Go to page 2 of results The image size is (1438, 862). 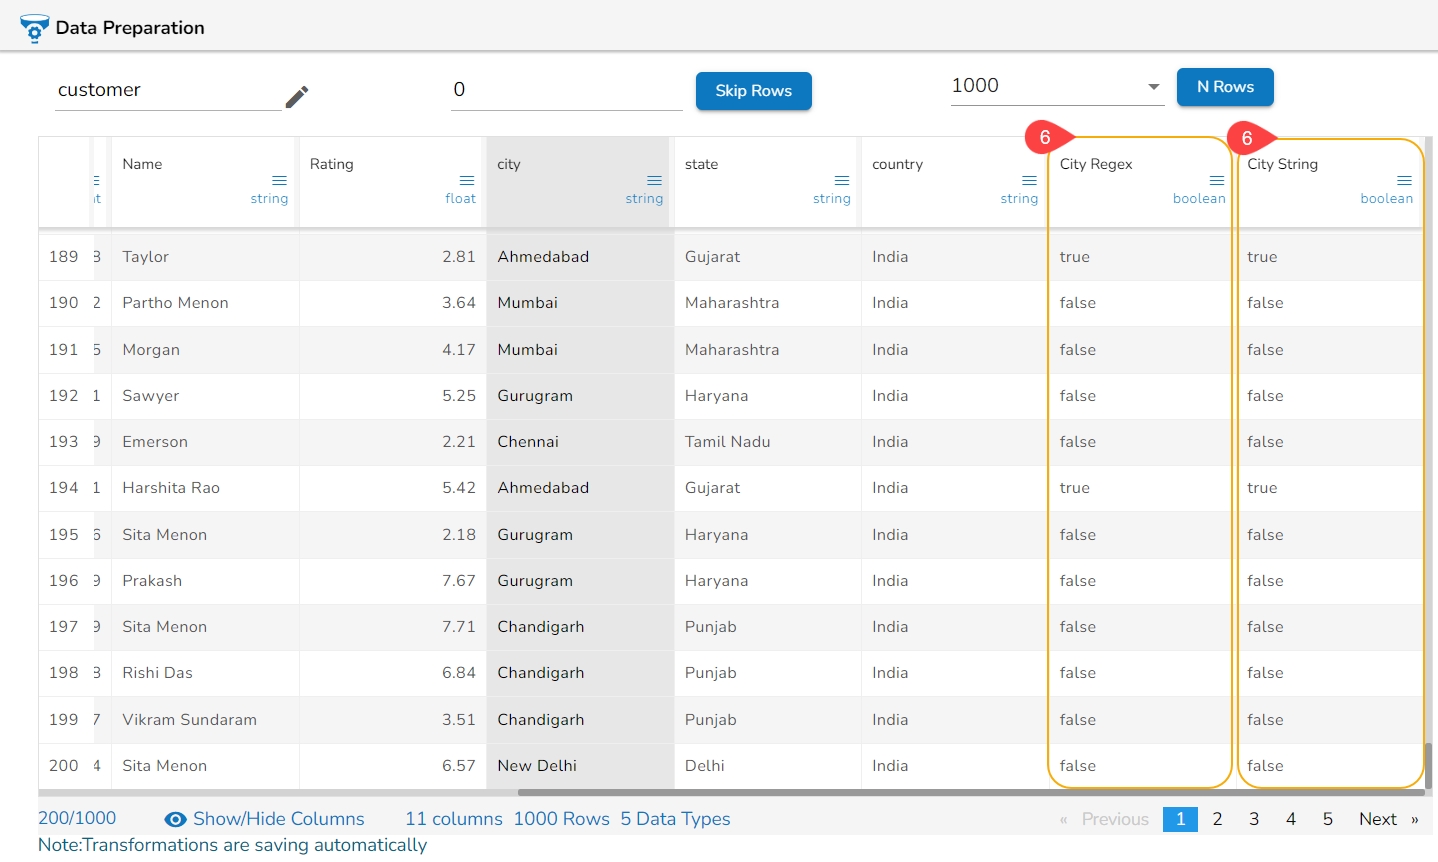click(1217, 819)
